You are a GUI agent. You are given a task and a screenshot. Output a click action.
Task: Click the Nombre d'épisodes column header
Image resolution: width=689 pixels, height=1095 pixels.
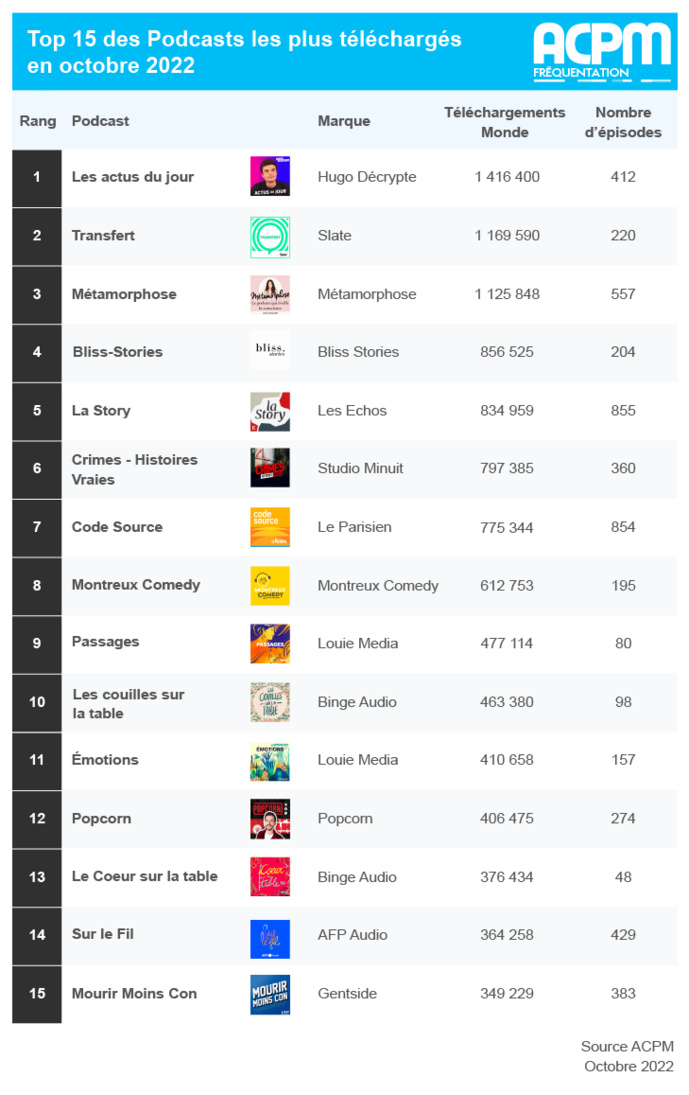[623, 122]
